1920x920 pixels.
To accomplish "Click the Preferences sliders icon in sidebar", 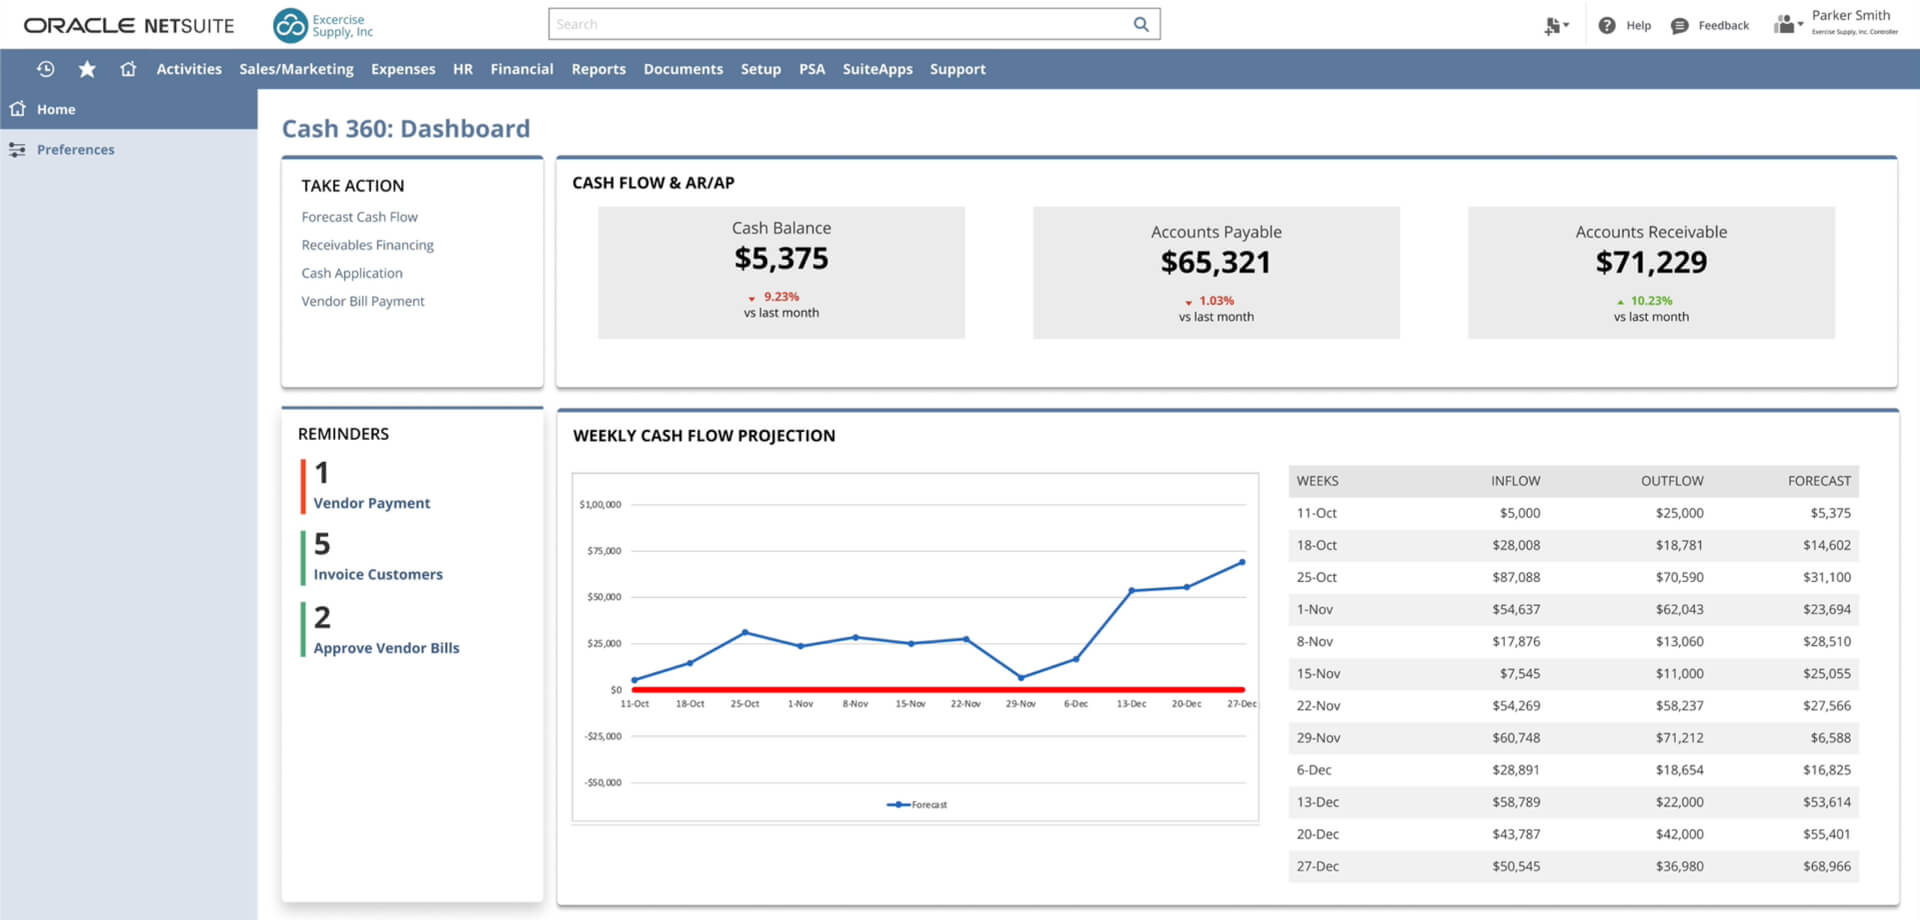I will pyautogui.click(x=18, y=149).
